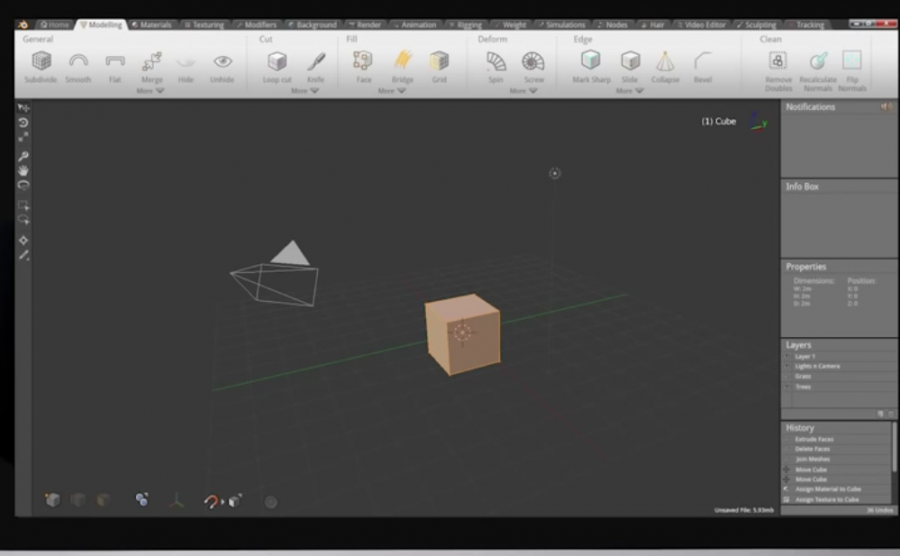Toggle visibility checkbox for Grass layer
This screenshot has width=900, height=556.
tap(788, 376)
